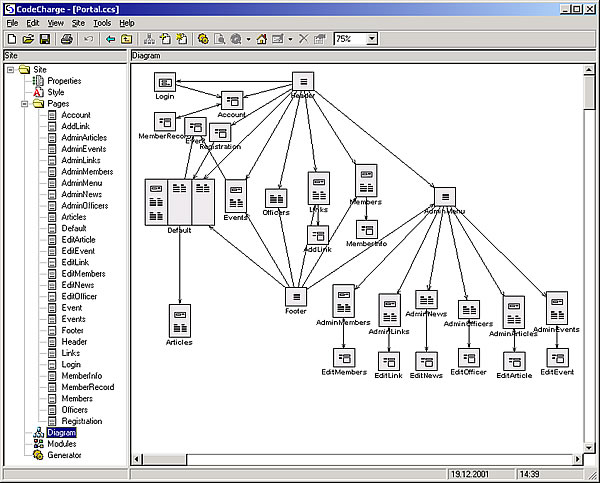Open the Site menu
The image size is (600, 483).
77,22
